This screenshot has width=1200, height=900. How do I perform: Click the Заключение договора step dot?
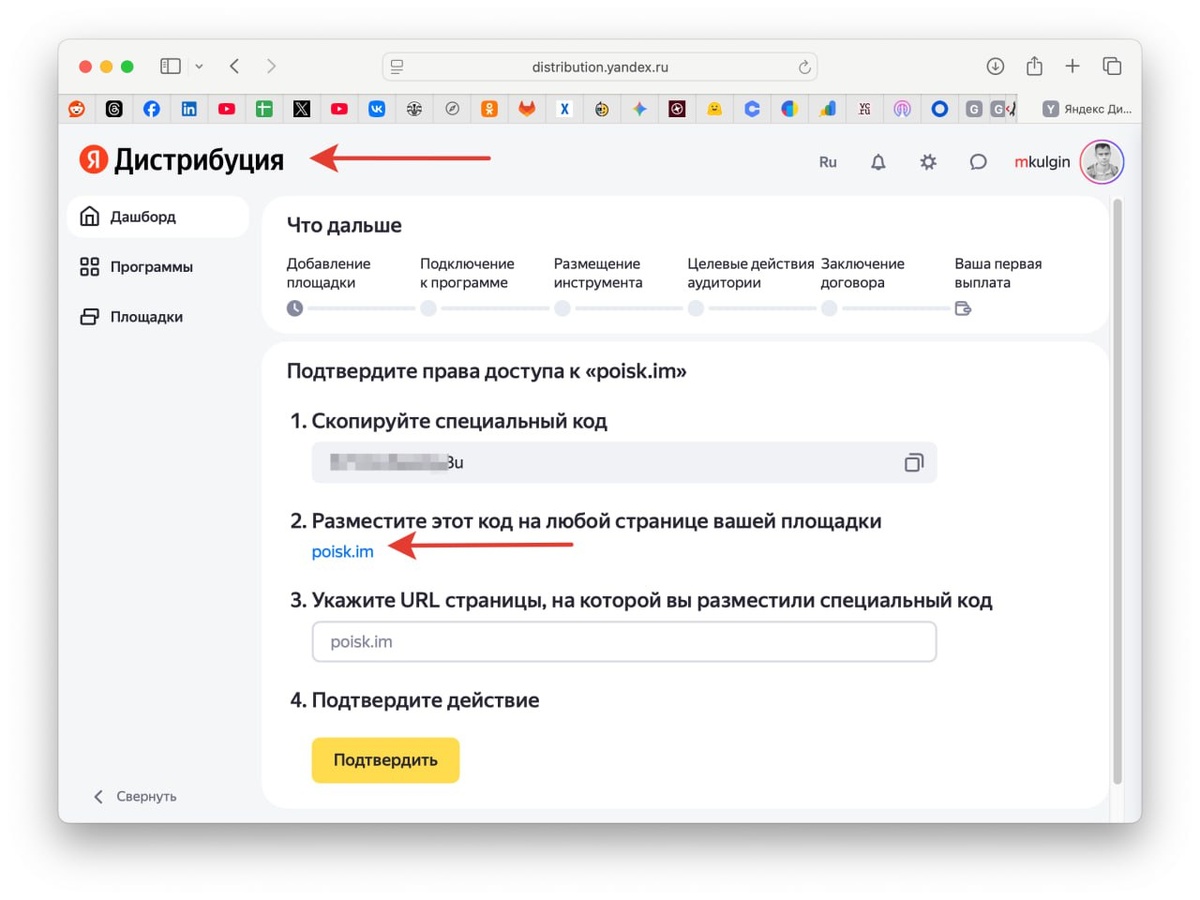(x=829, y=308)
